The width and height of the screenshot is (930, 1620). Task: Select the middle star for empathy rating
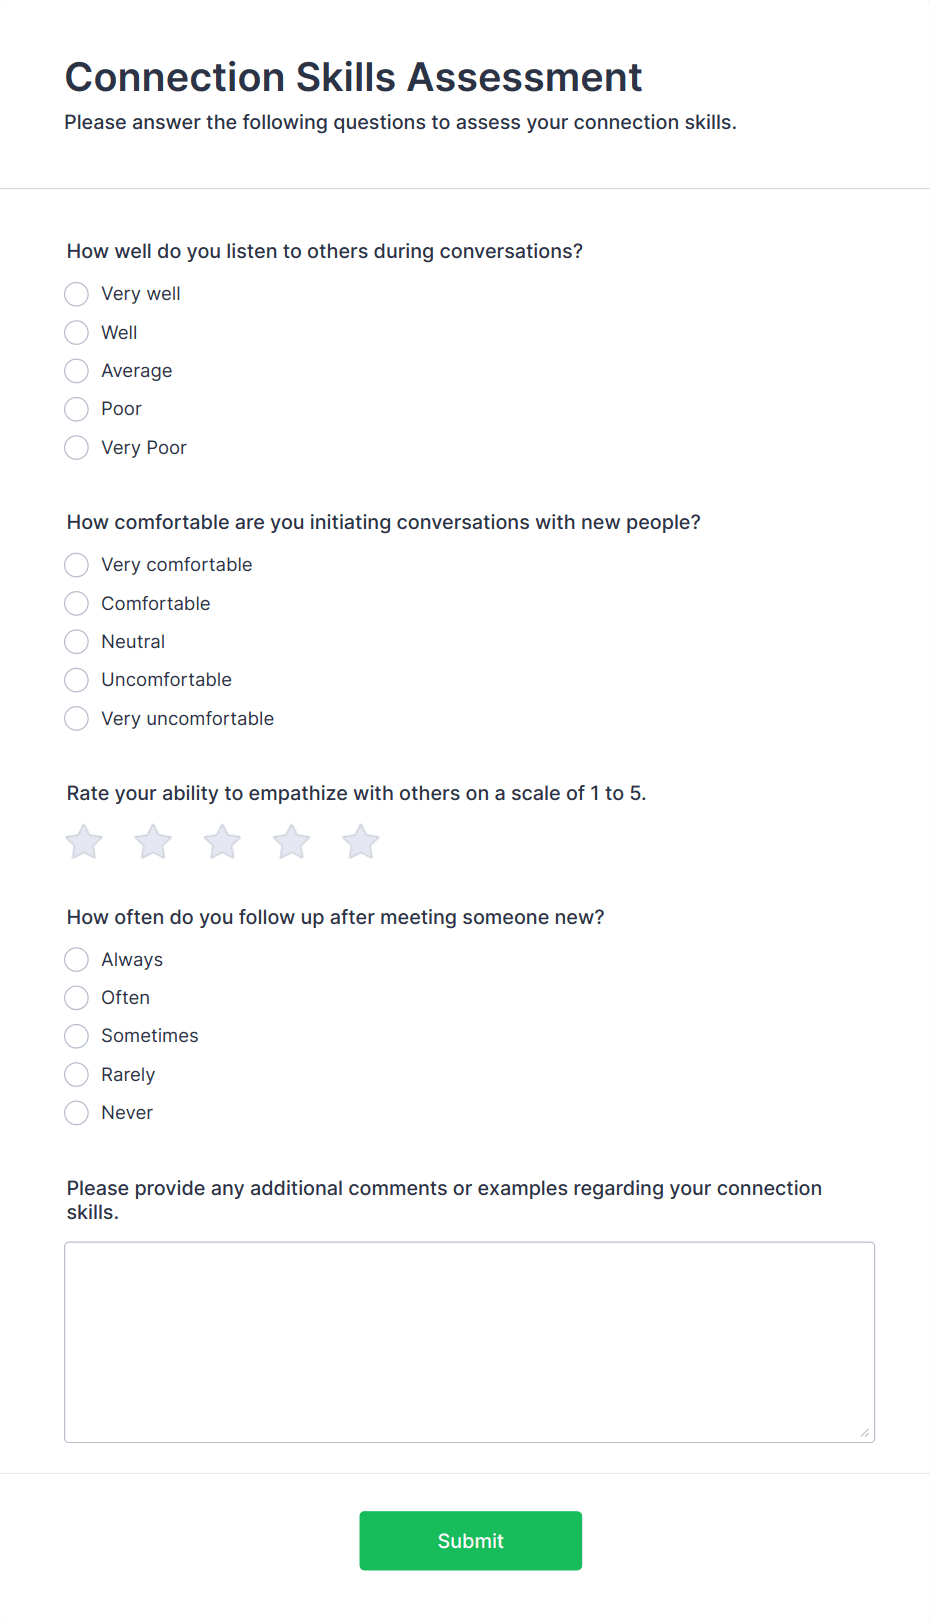click(x=222, y=841)
